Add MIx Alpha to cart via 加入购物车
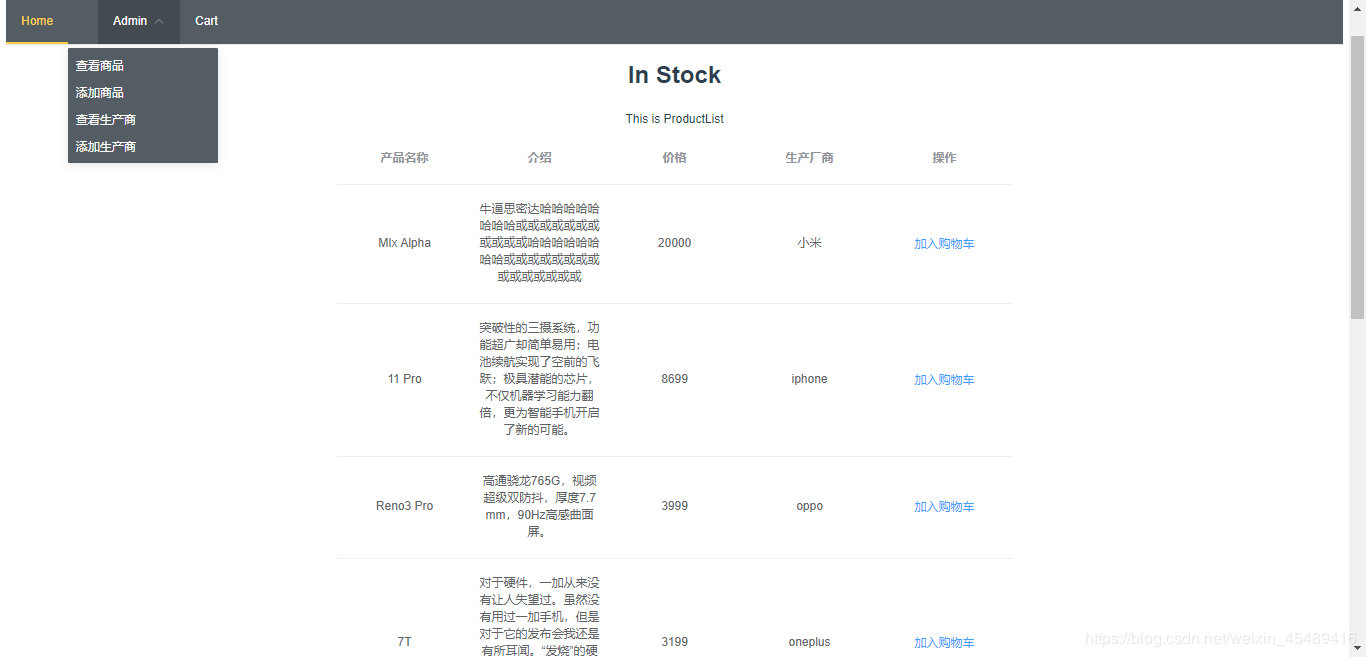The height and width of the screenshot is (657, 1366). pyautogui.click(x=944, y=244)
